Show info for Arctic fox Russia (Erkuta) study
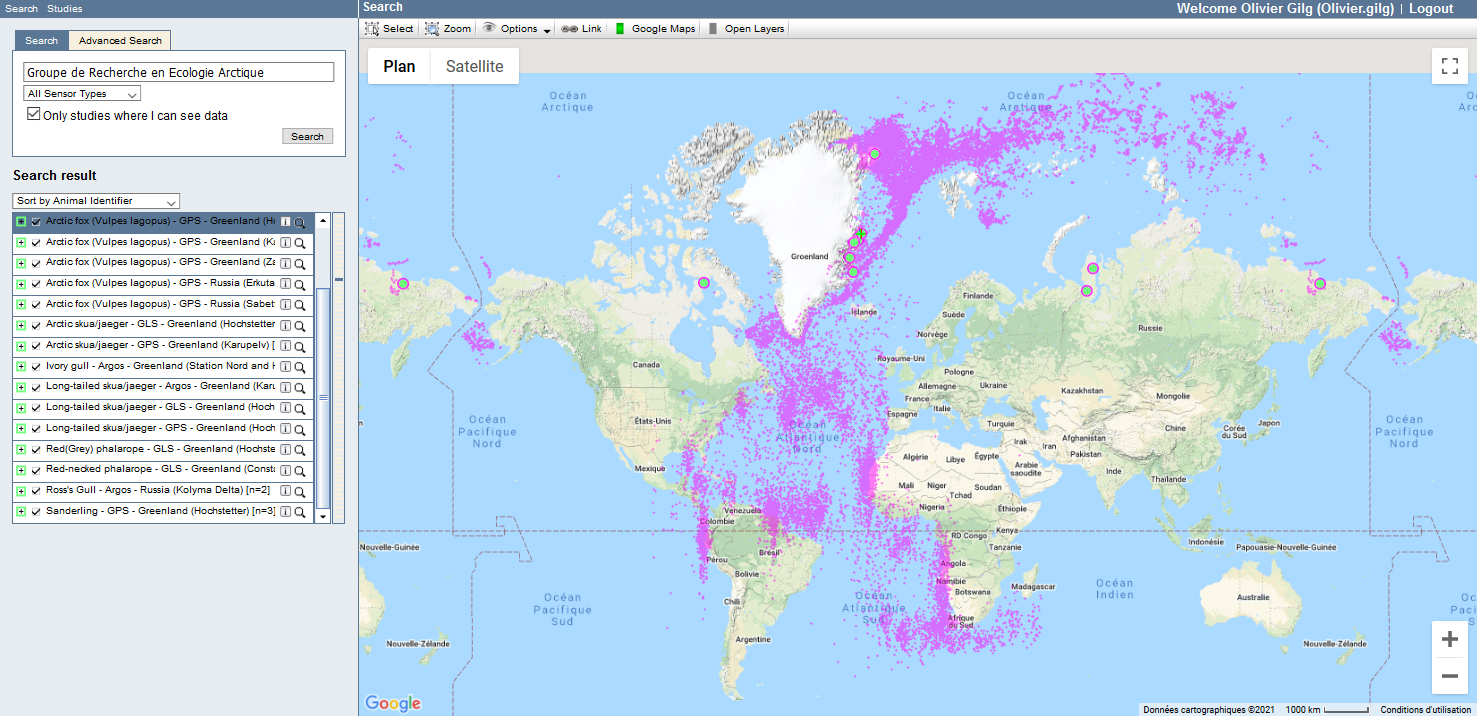1477x716 pixels. click(285, 284)
